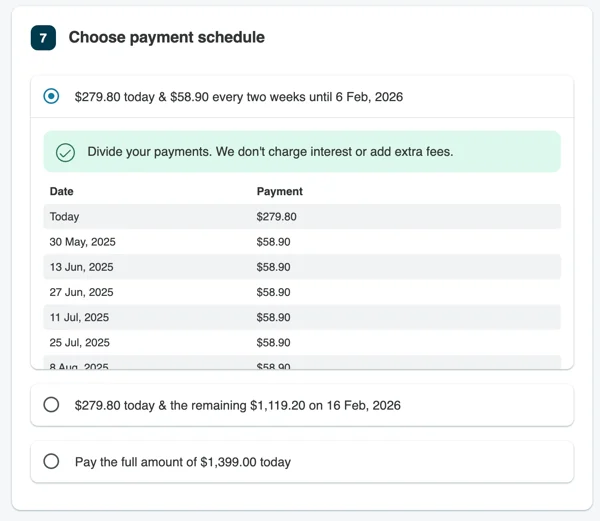Select the 27 Jun, 2025 row

(x=302, y=292)
